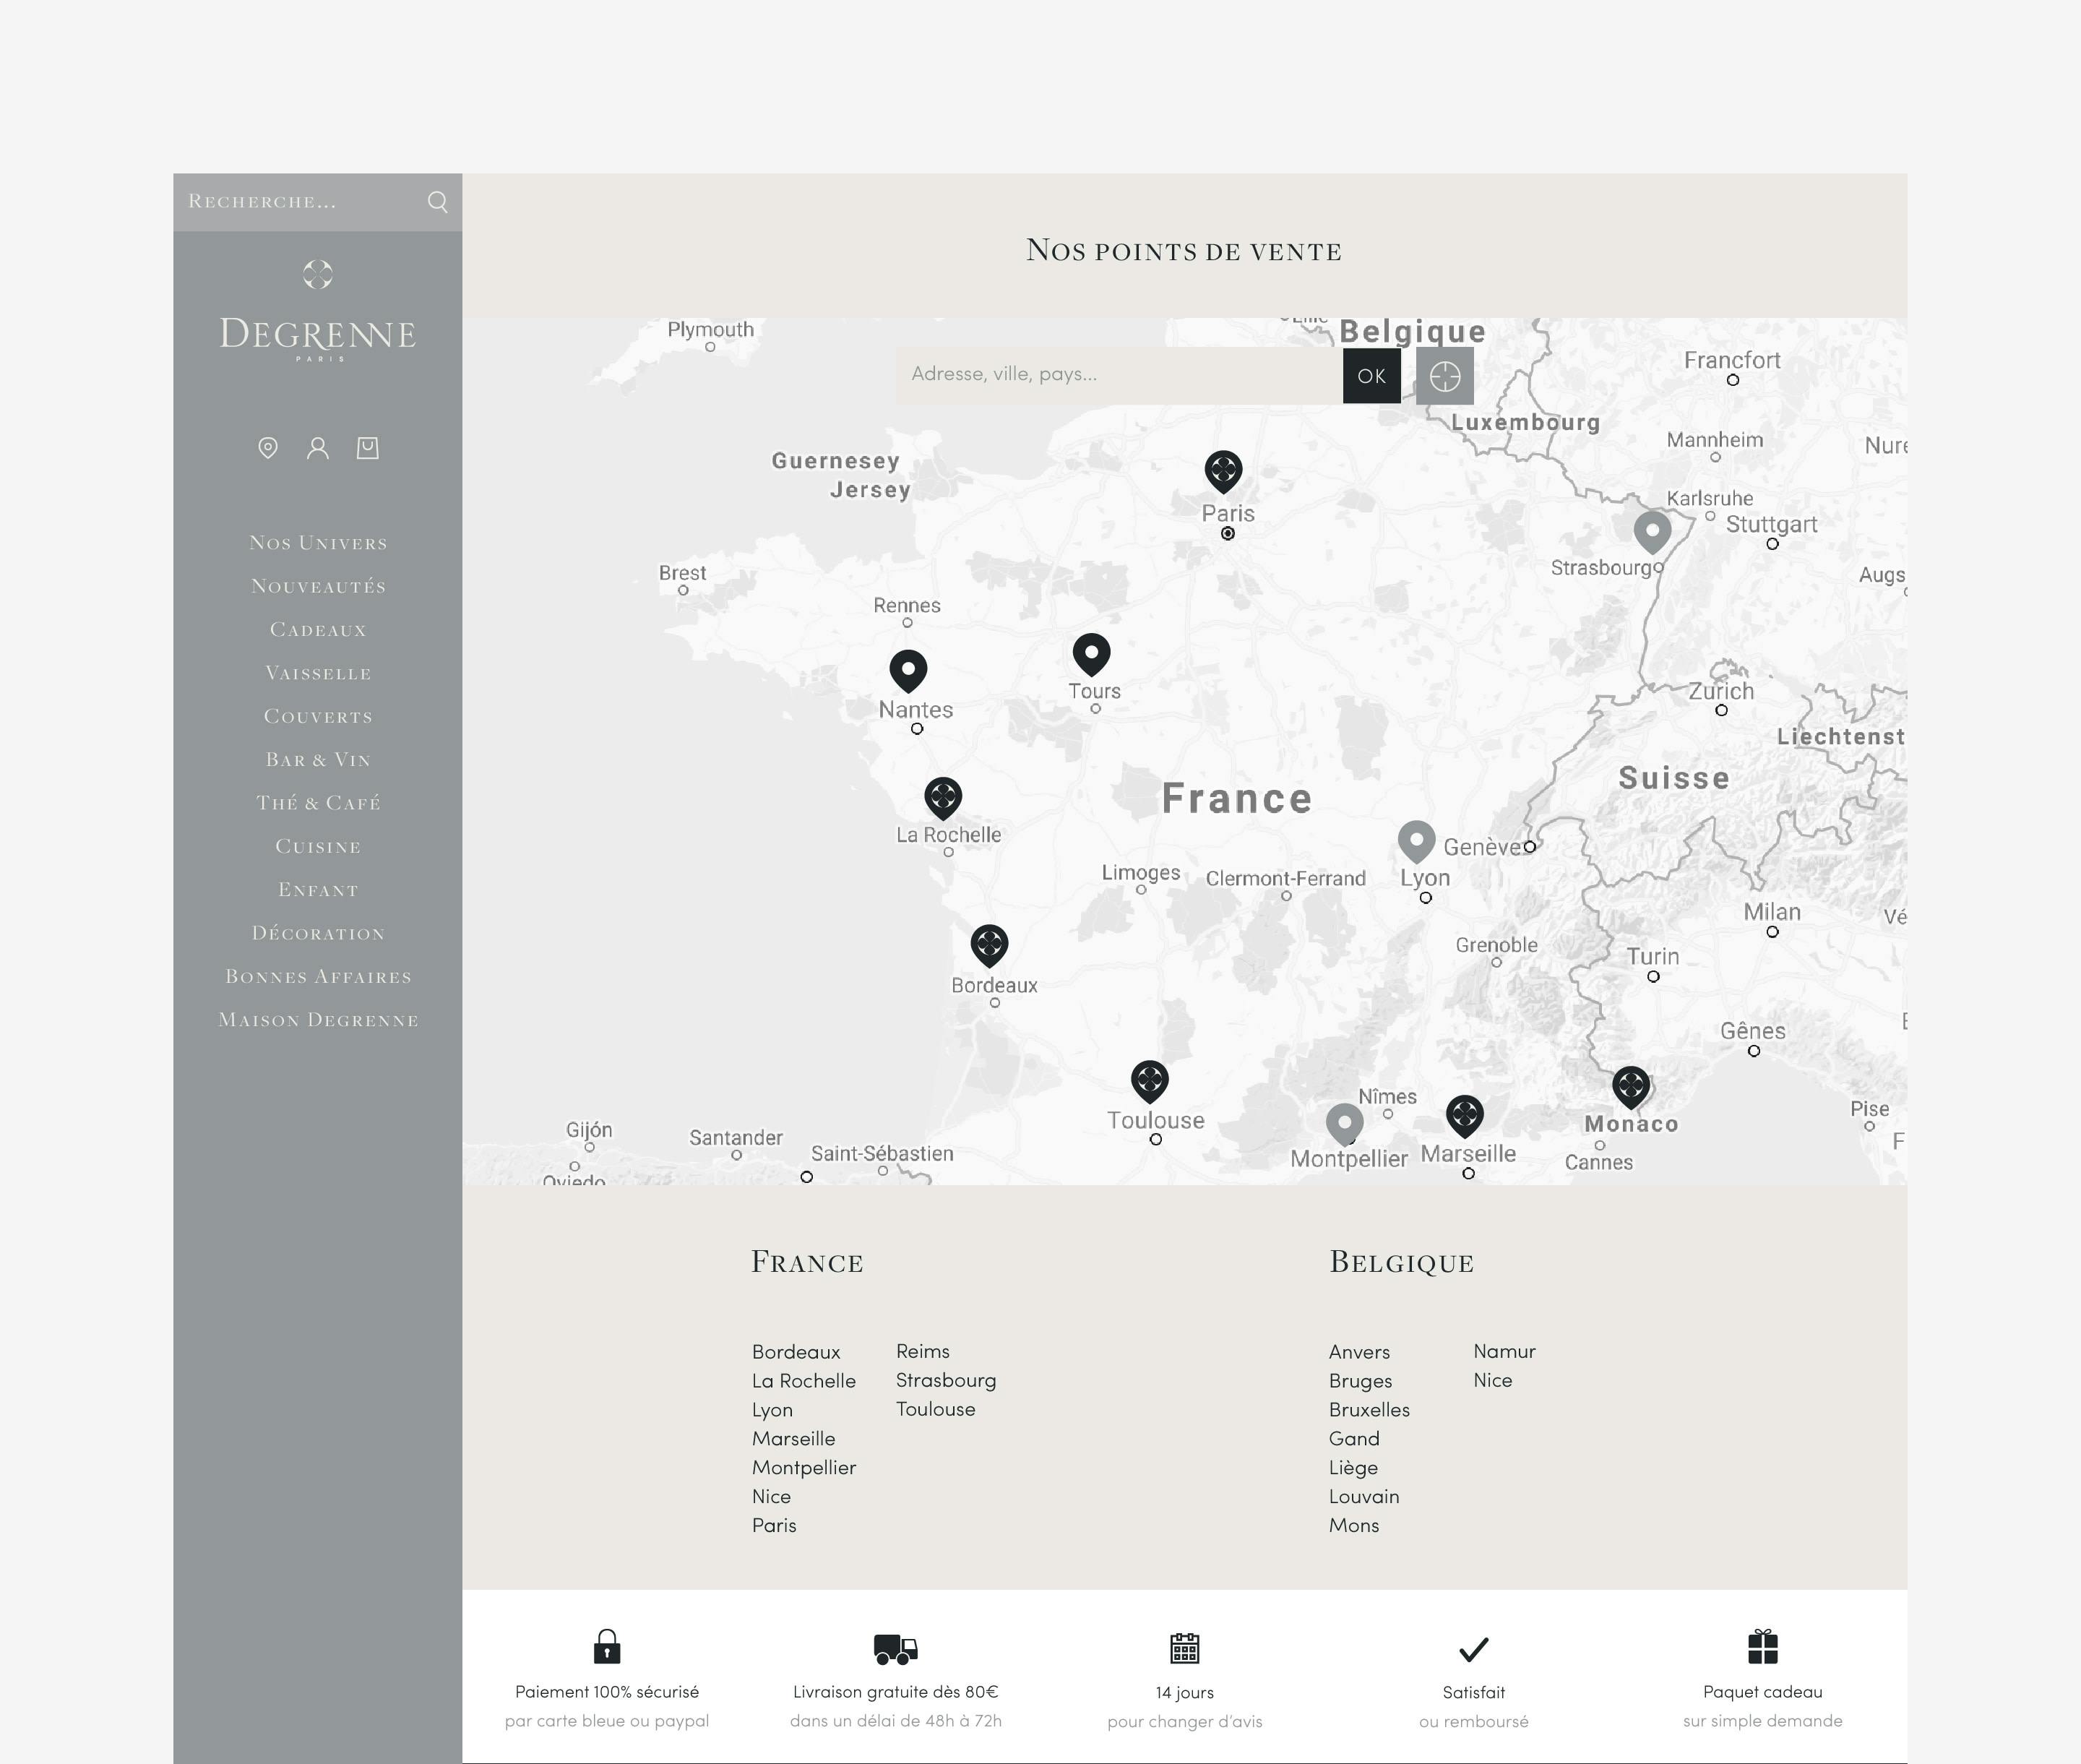Viewport: 2081px width, 1764px height.
Task: Click the Degrenne Paris logo
Action: click(x=318, y=312)
